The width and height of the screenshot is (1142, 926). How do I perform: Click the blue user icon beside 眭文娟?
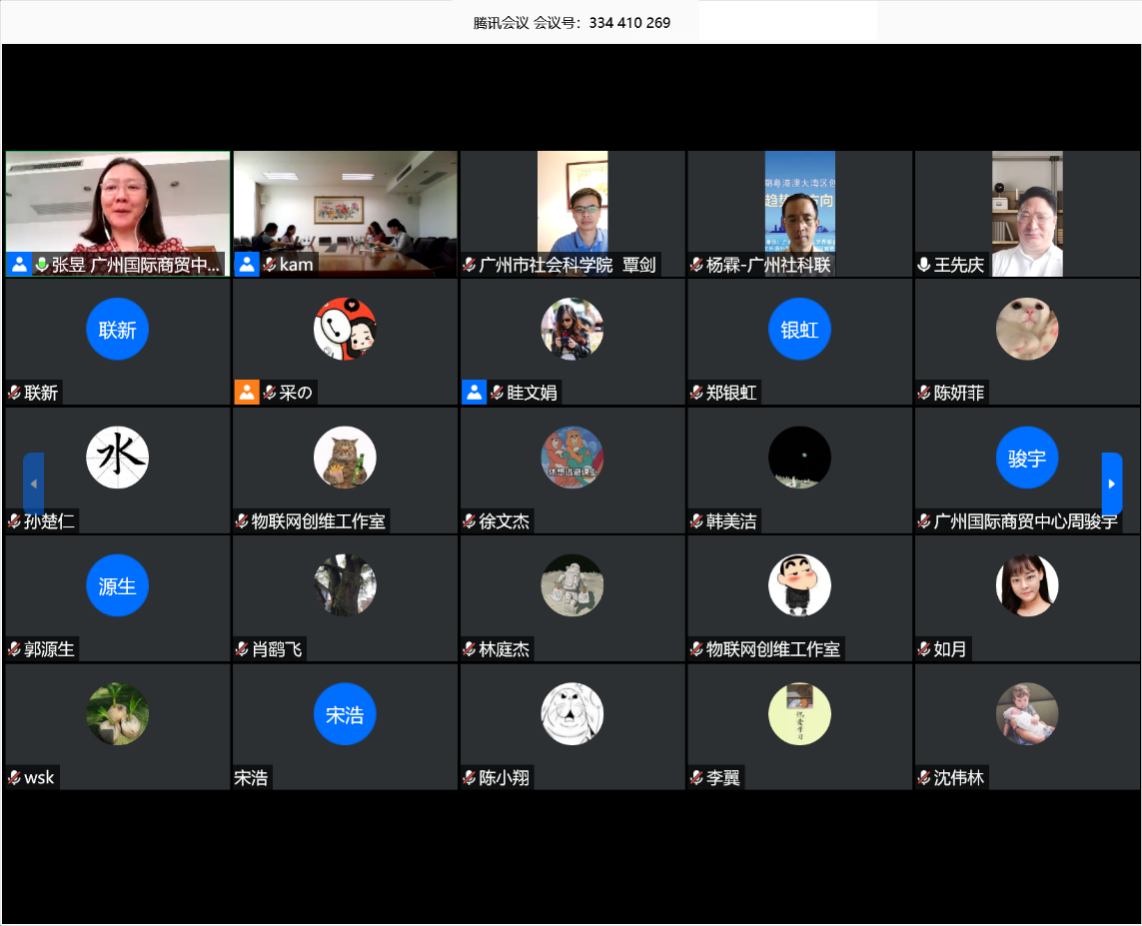[x=473, y=393]
